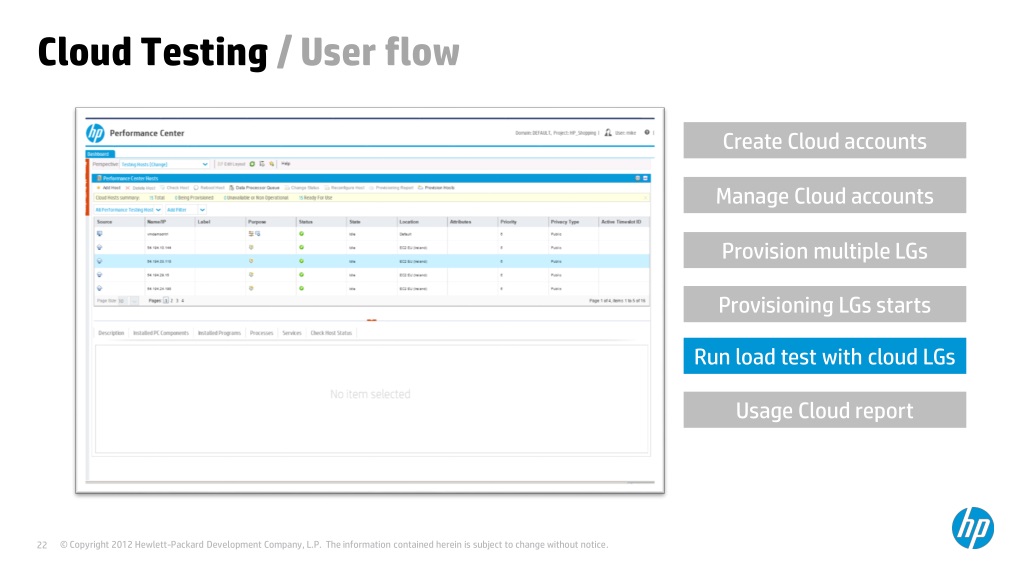The width and height of the screenshot is (1024, 576).
Task: Go to page 4 of the hosts table
Action: click(x=183, y=301)
